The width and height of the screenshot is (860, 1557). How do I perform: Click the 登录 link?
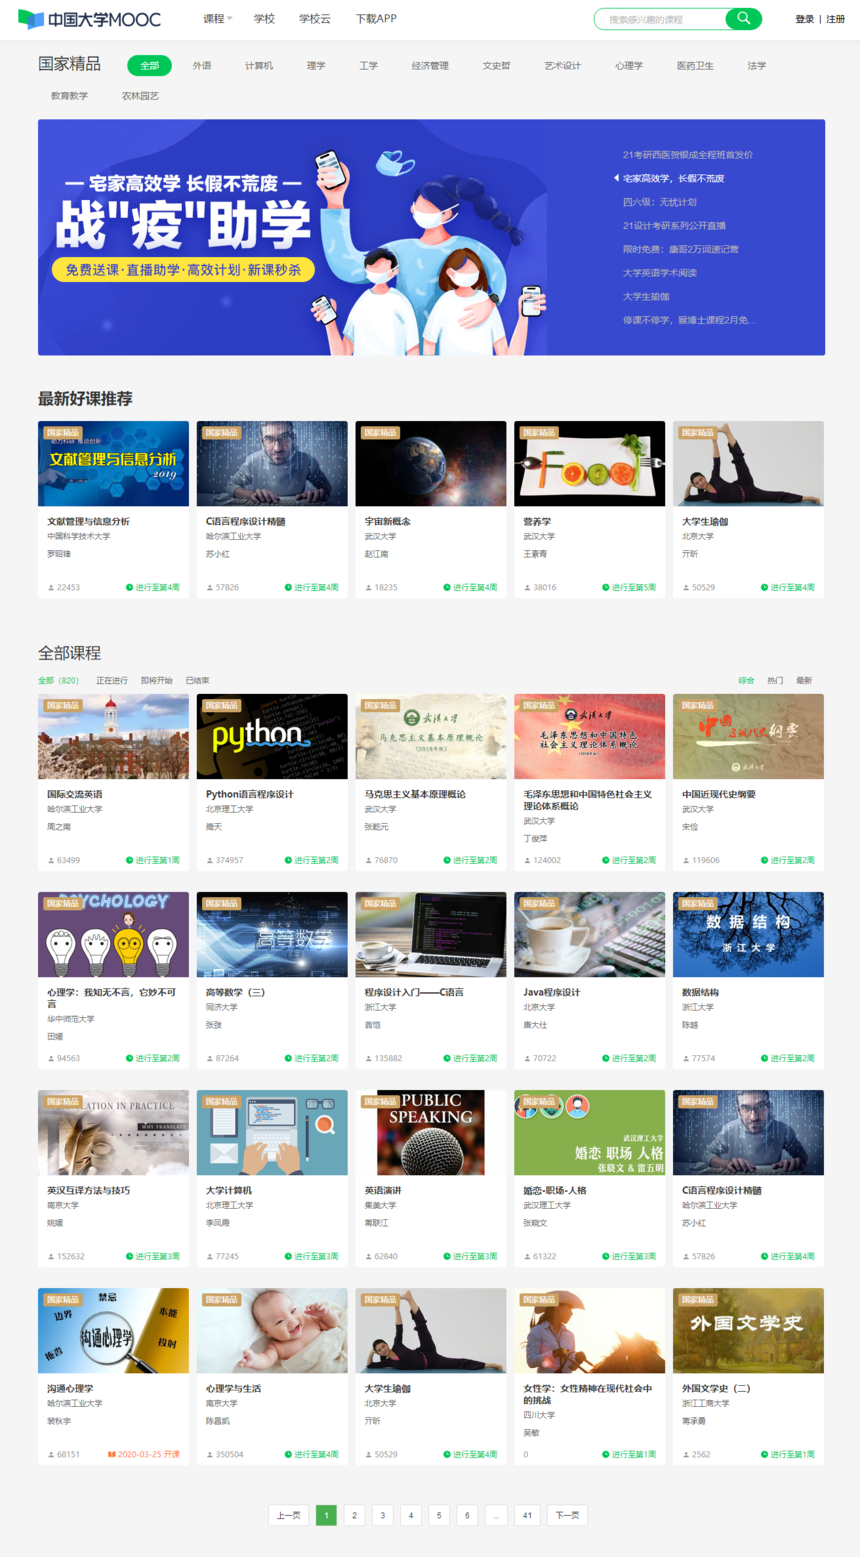[x=804, y=19]
